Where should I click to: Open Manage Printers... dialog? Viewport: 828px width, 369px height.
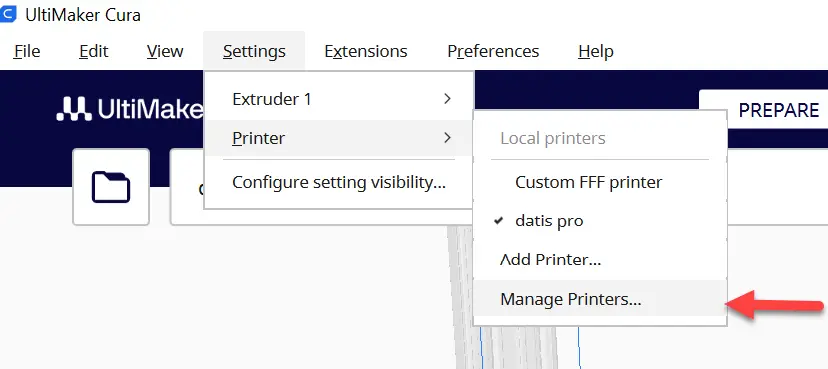pos(600,299)
